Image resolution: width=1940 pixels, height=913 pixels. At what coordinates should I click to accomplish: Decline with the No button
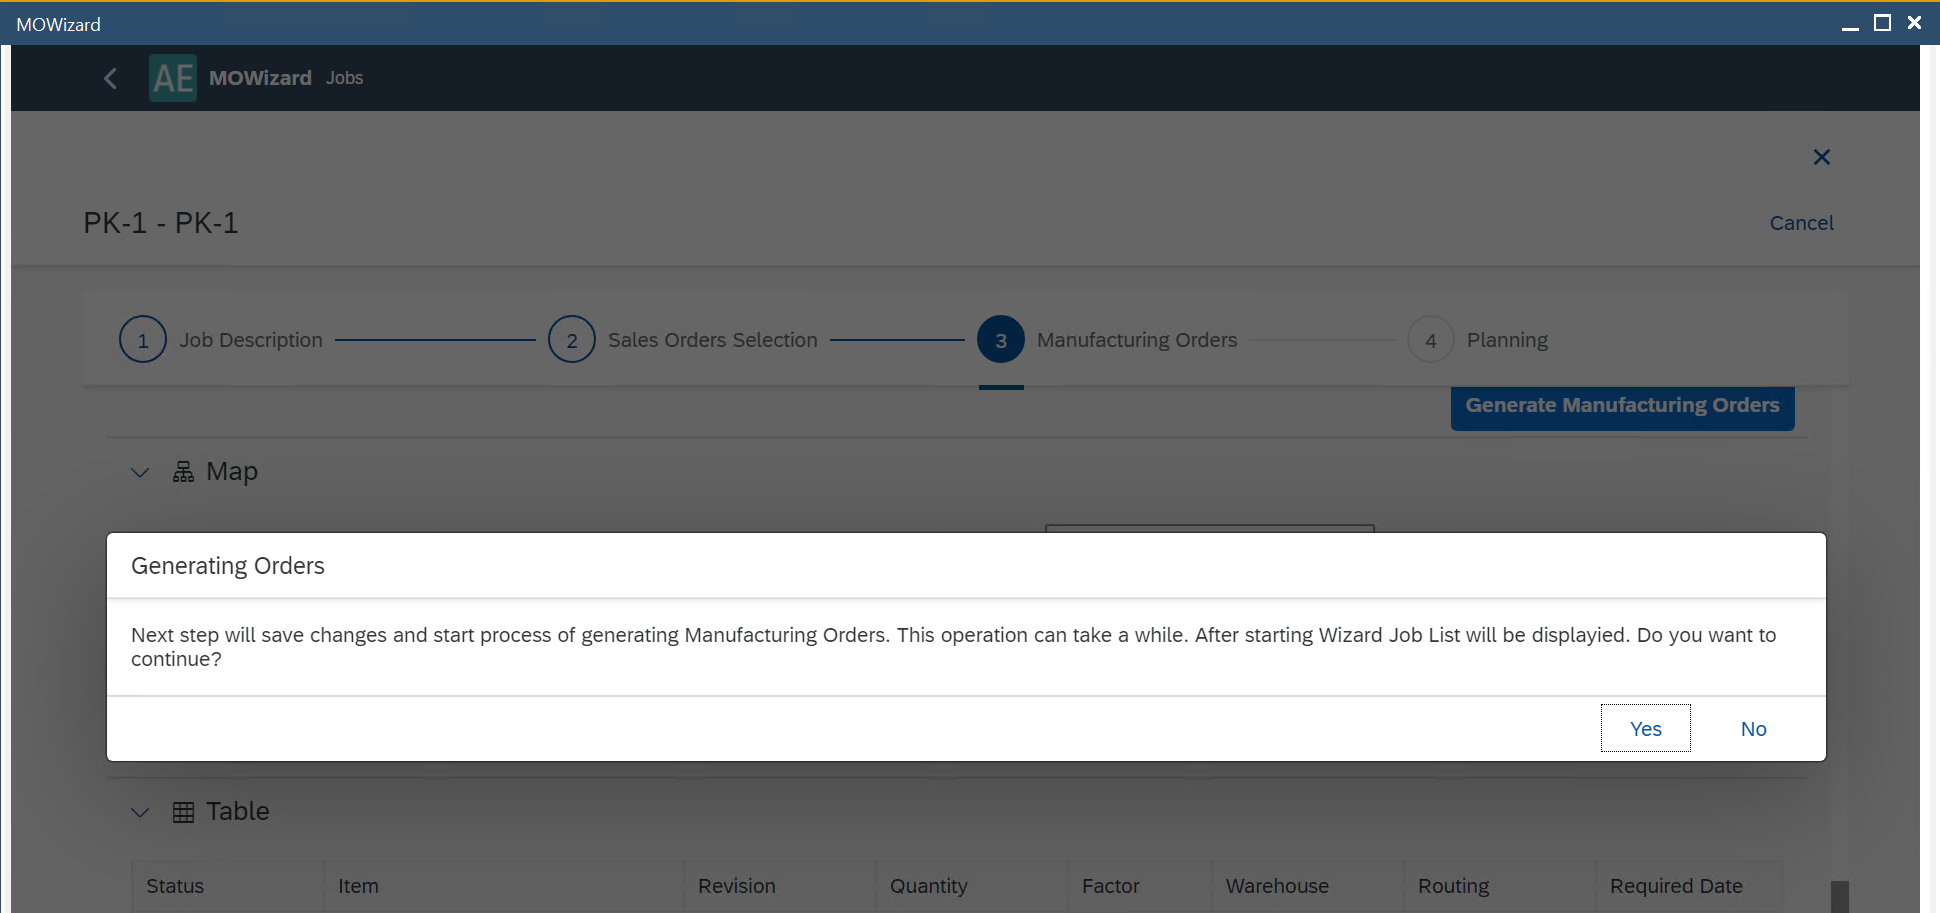click(1753, 729)
